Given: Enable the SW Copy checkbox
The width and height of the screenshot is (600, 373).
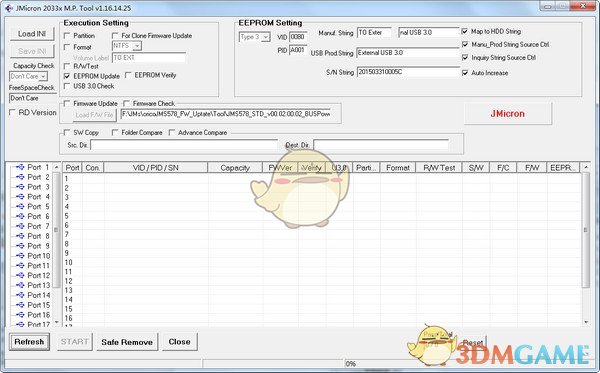Looking at the screenshot, I should click(67, 132).
